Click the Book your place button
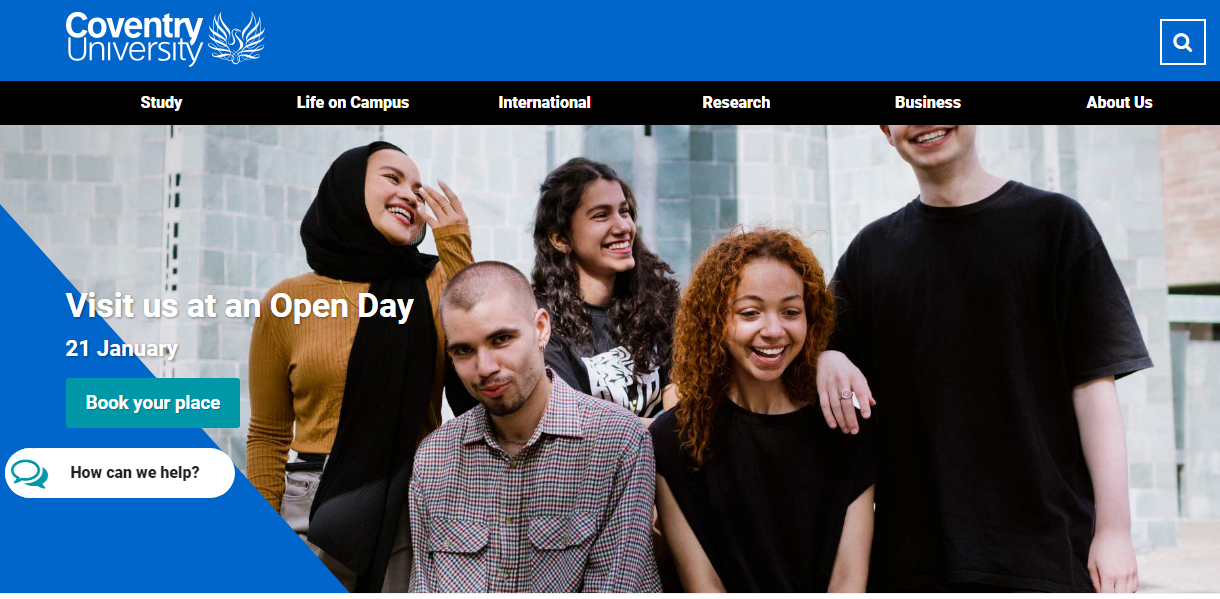This screenshot has height=599, width=1220. point(153,403)
